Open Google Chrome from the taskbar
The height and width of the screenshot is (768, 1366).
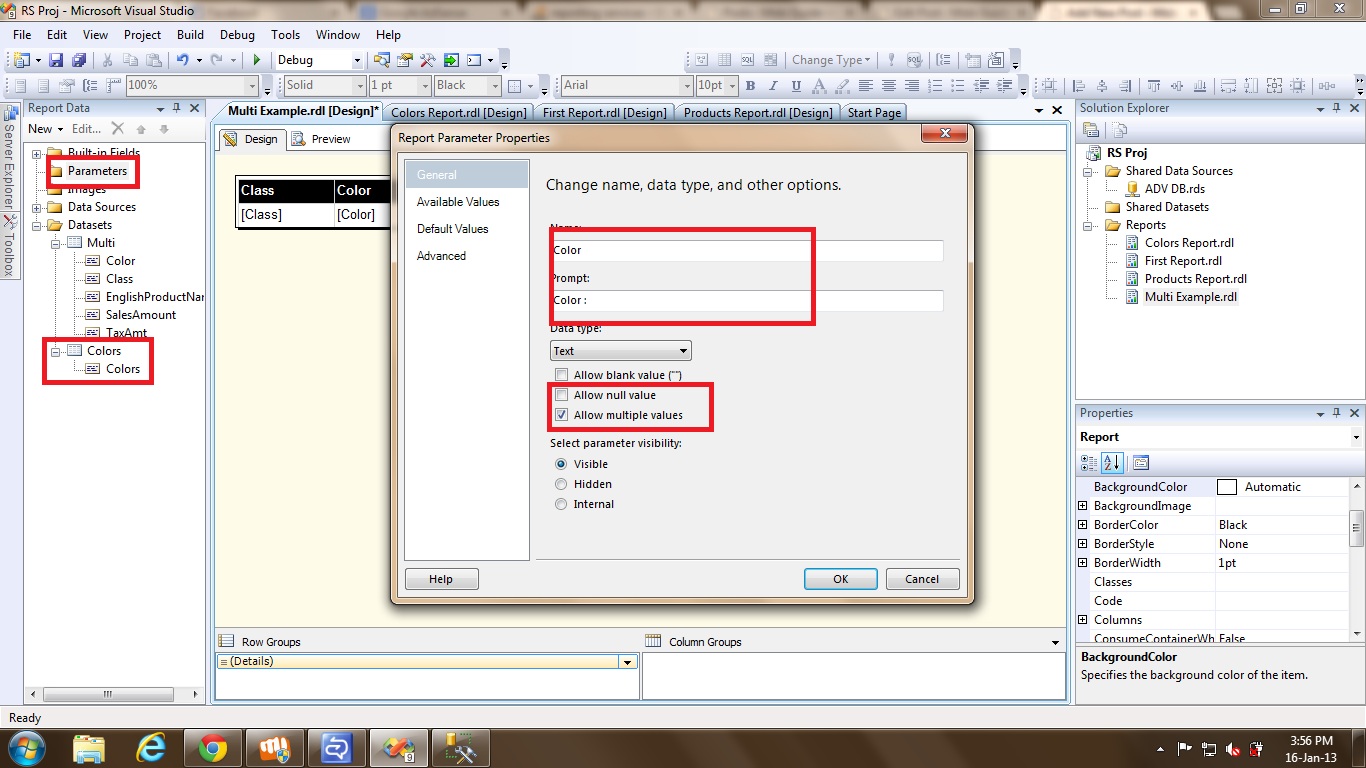tap(212, 748)
